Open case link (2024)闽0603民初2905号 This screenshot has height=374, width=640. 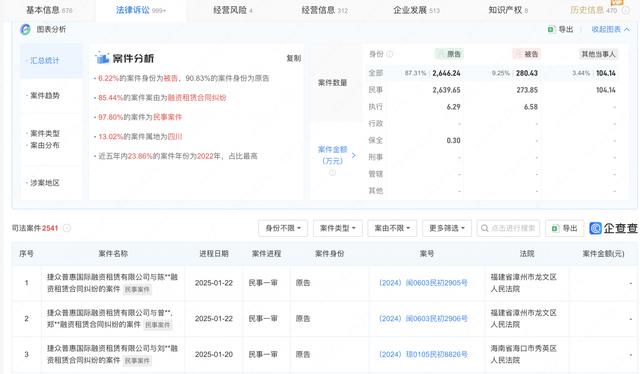[x=423, y=283]
